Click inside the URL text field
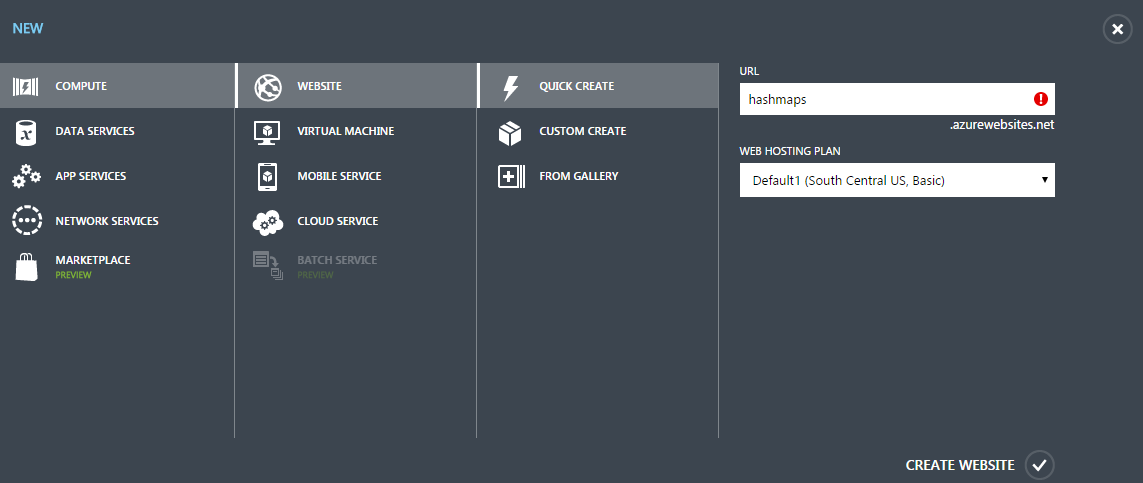The height and width of the screenshot is (483, 1143). pyautogui.click(x=897, y=99)
